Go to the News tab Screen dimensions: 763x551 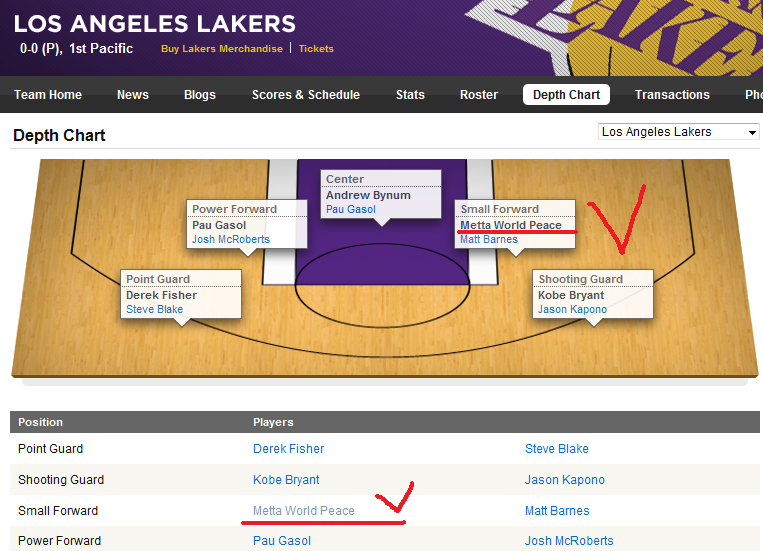pyautogui.click(x=133, y=94)
